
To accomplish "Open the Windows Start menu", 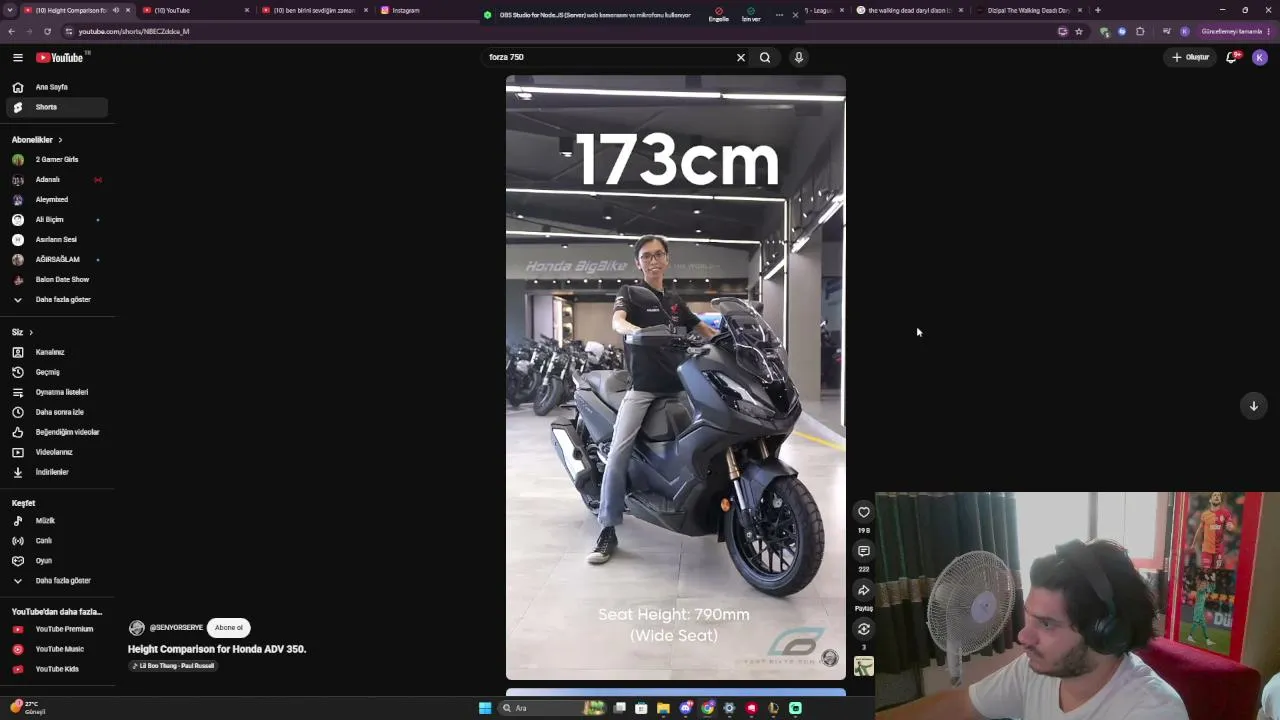I will click(x=485, y=708).
